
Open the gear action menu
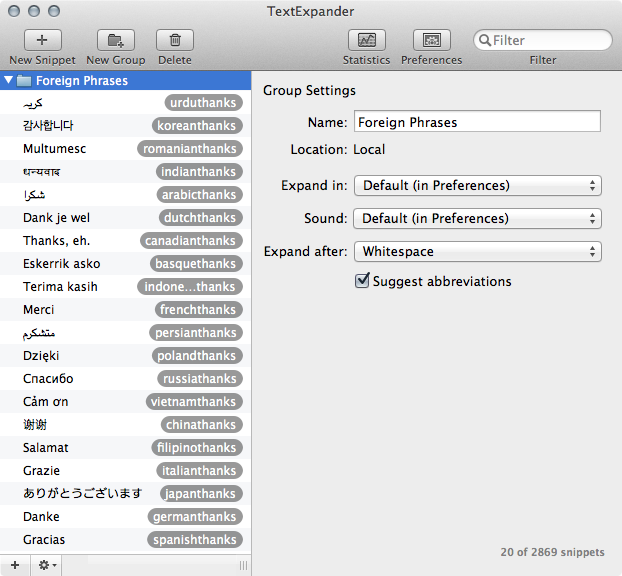pyautogui.click(x=46, y=565)
